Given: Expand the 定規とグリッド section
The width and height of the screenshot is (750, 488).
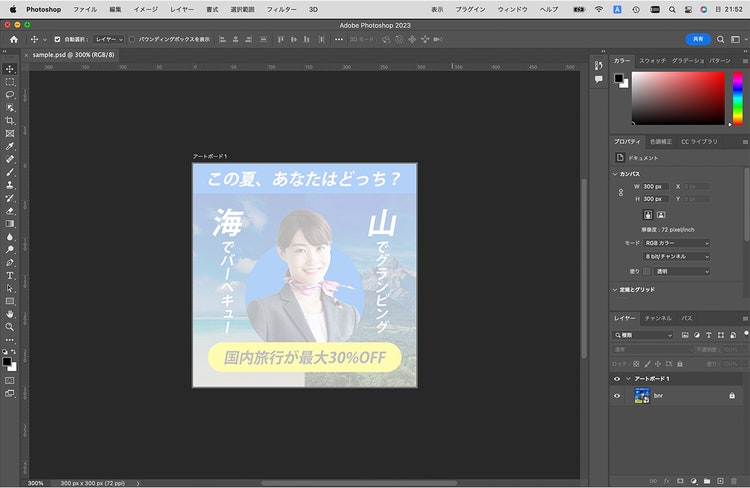Looking at the screenshot, I should (x=615, y=289).
